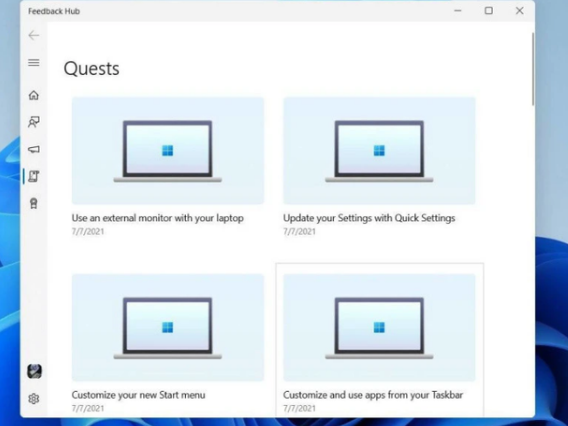Select the Quests icon in the sidebar
This screenshot has height=426, width=568.
point(34,176)
